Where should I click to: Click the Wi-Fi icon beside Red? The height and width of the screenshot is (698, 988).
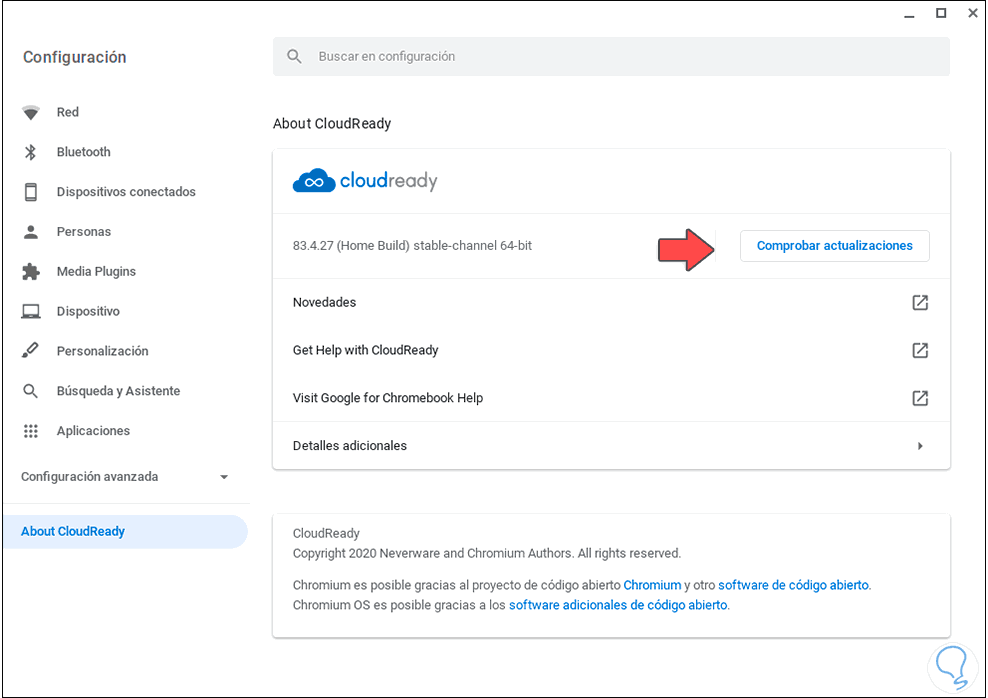[x=31, y=113]
